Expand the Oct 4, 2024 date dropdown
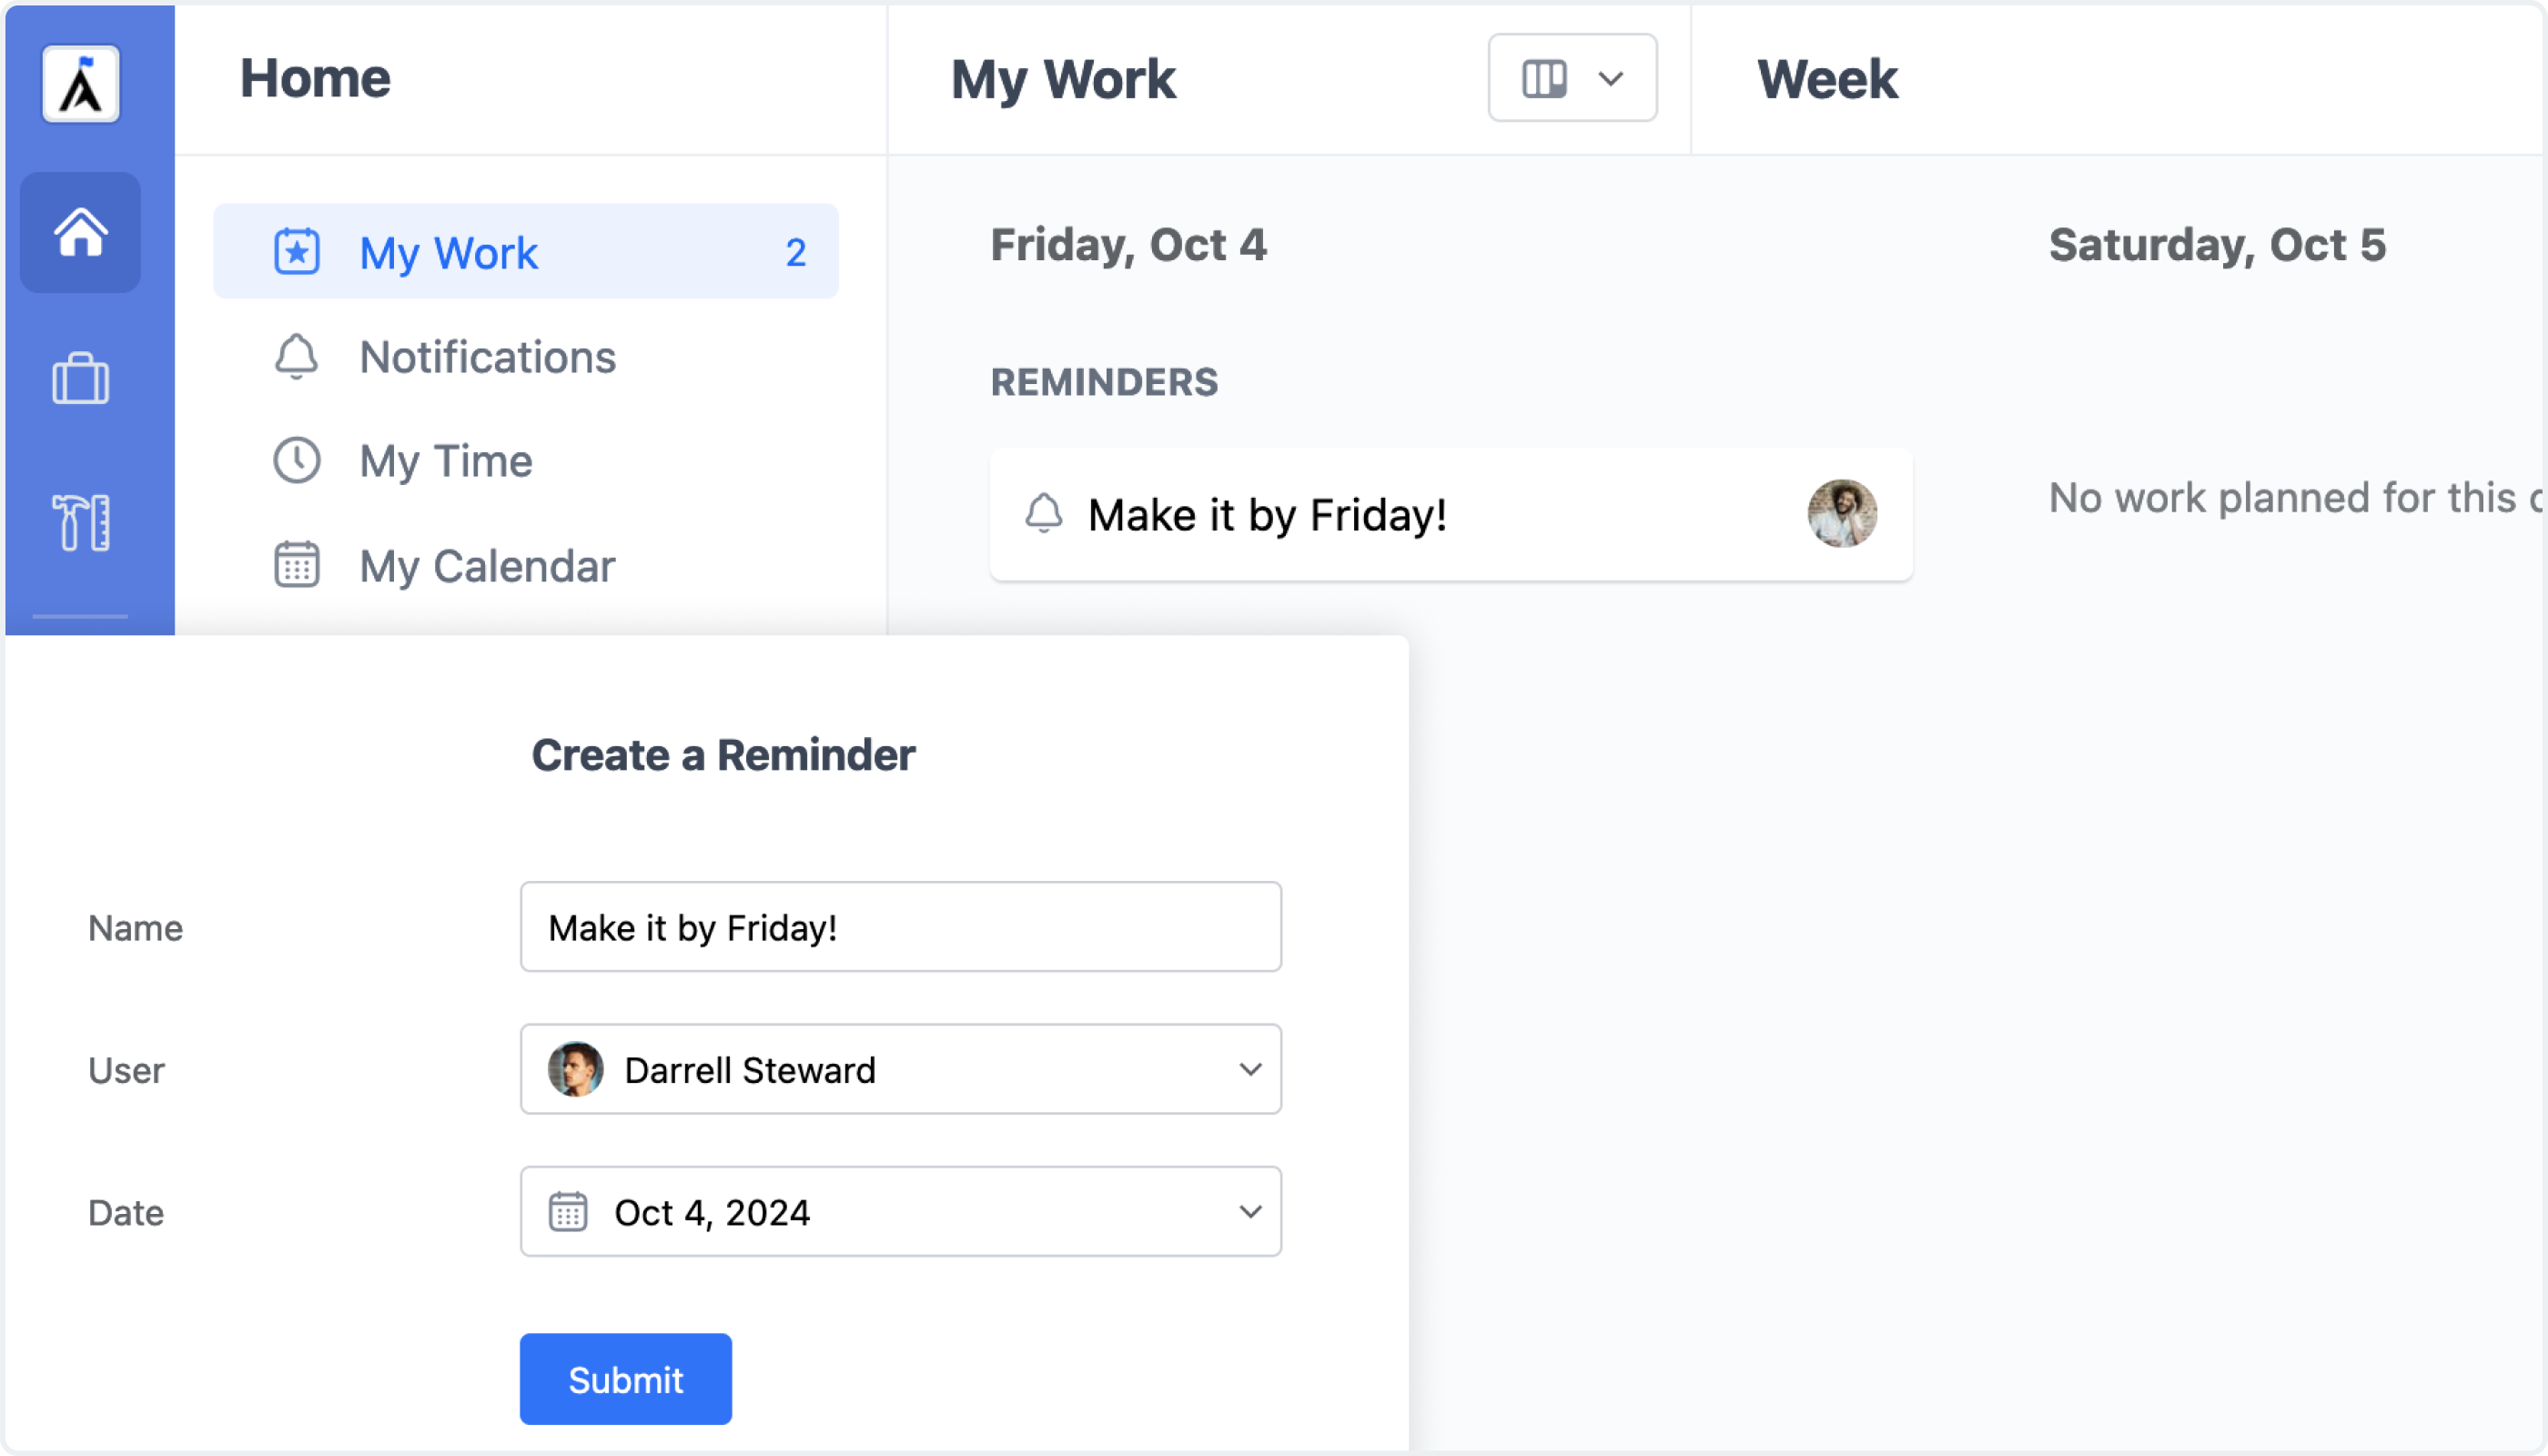This screenshot has width=2548, height=1456. click(901, 1211)
